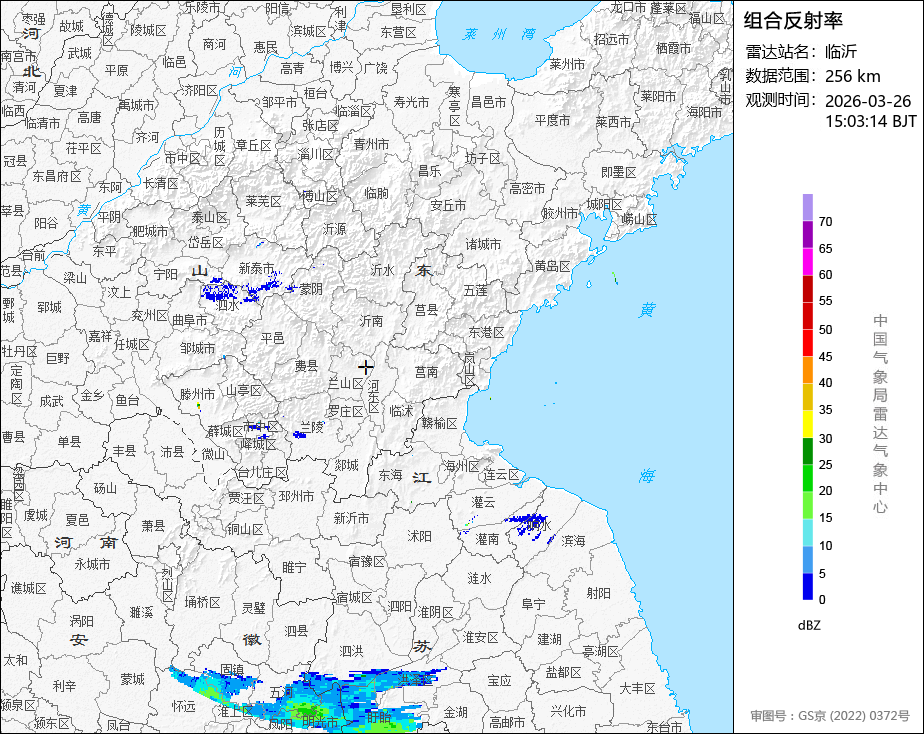Click the 曲阜市 map label
The width and height of the screenshot is (924, 734).
click(189, 320)
